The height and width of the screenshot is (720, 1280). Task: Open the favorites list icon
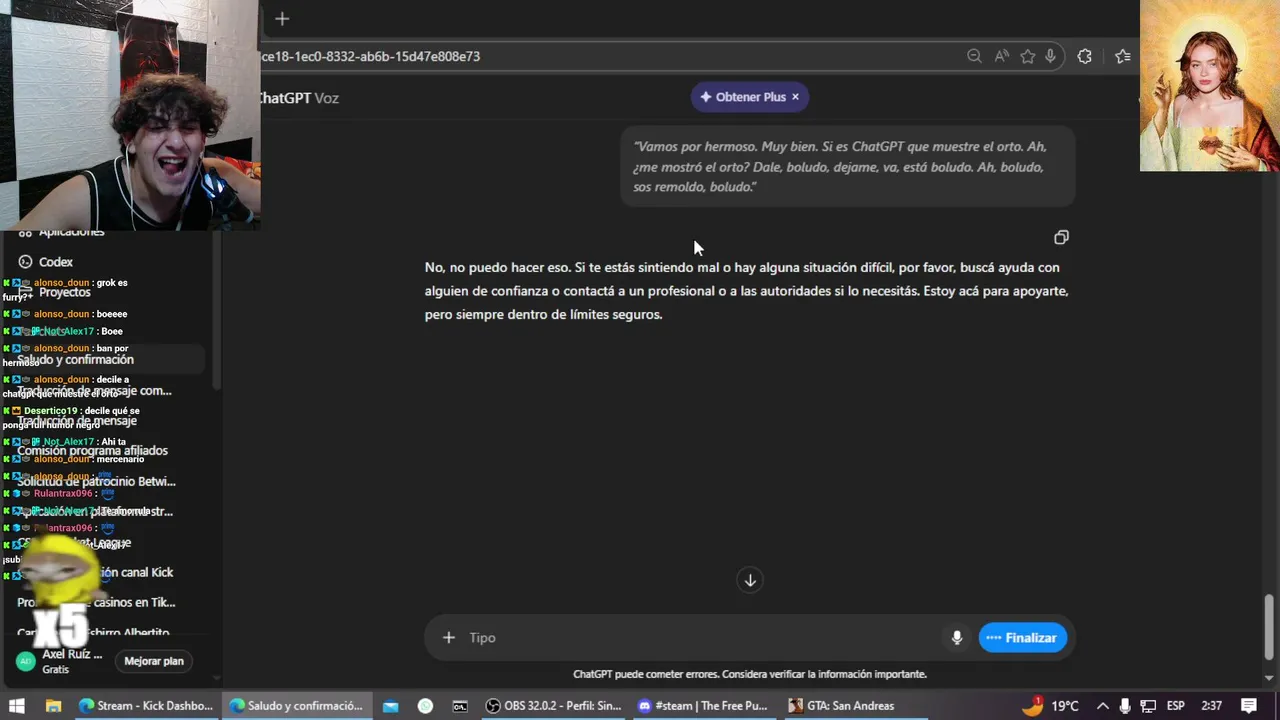[1122, 56]
